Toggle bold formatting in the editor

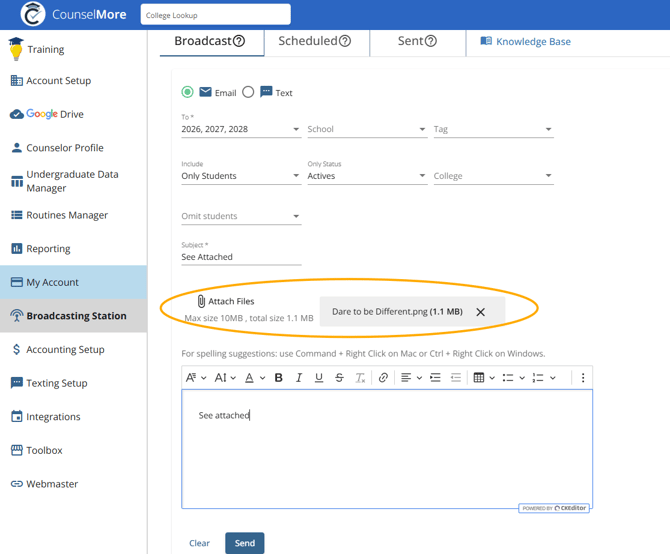(278, 378)
